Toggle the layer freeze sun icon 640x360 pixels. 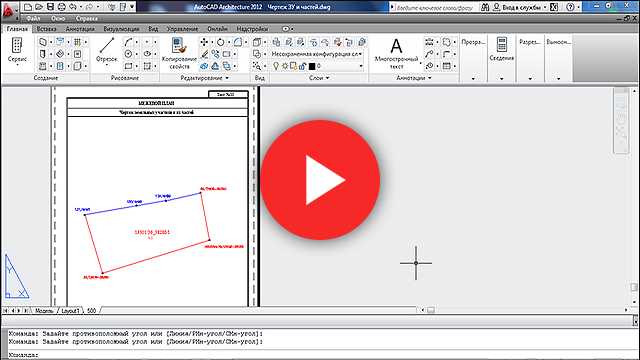pos(285,66)
